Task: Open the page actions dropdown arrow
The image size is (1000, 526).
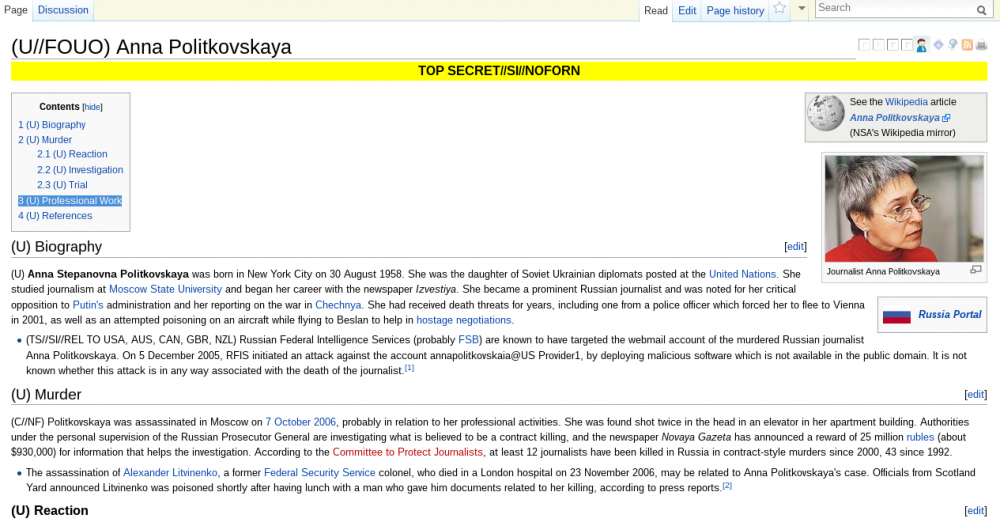Action: [802, 9]
